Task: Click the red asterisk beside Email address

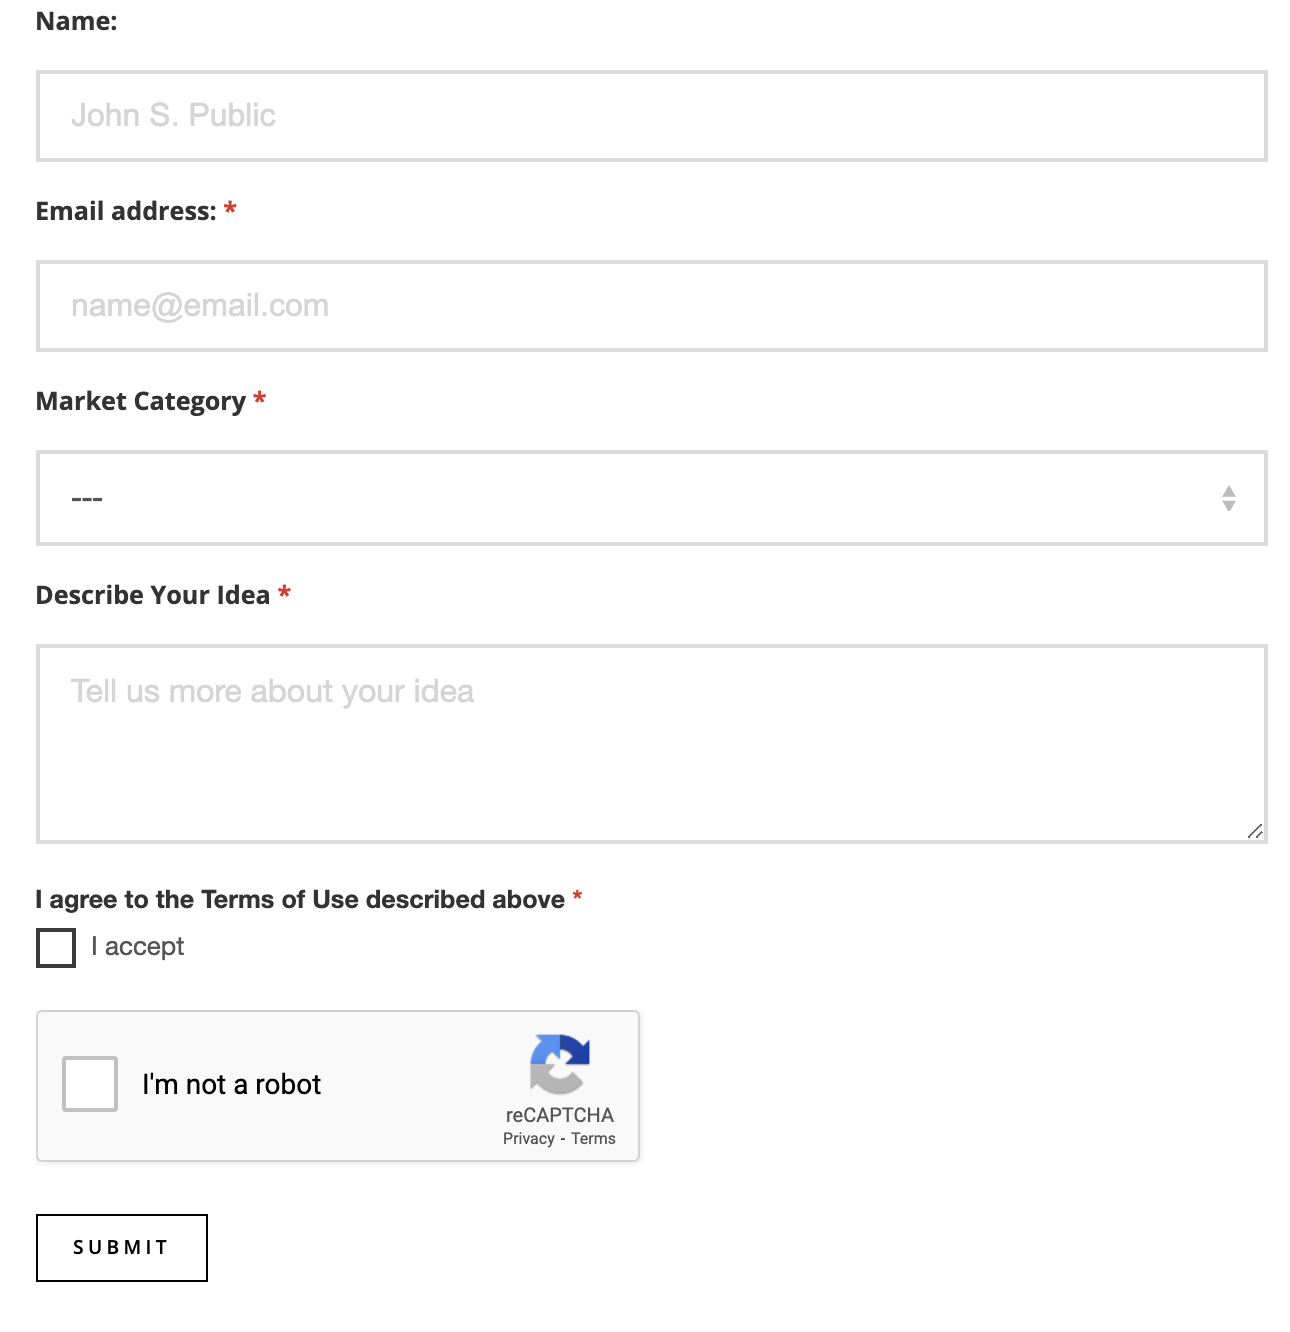Action: click(230, 210)
